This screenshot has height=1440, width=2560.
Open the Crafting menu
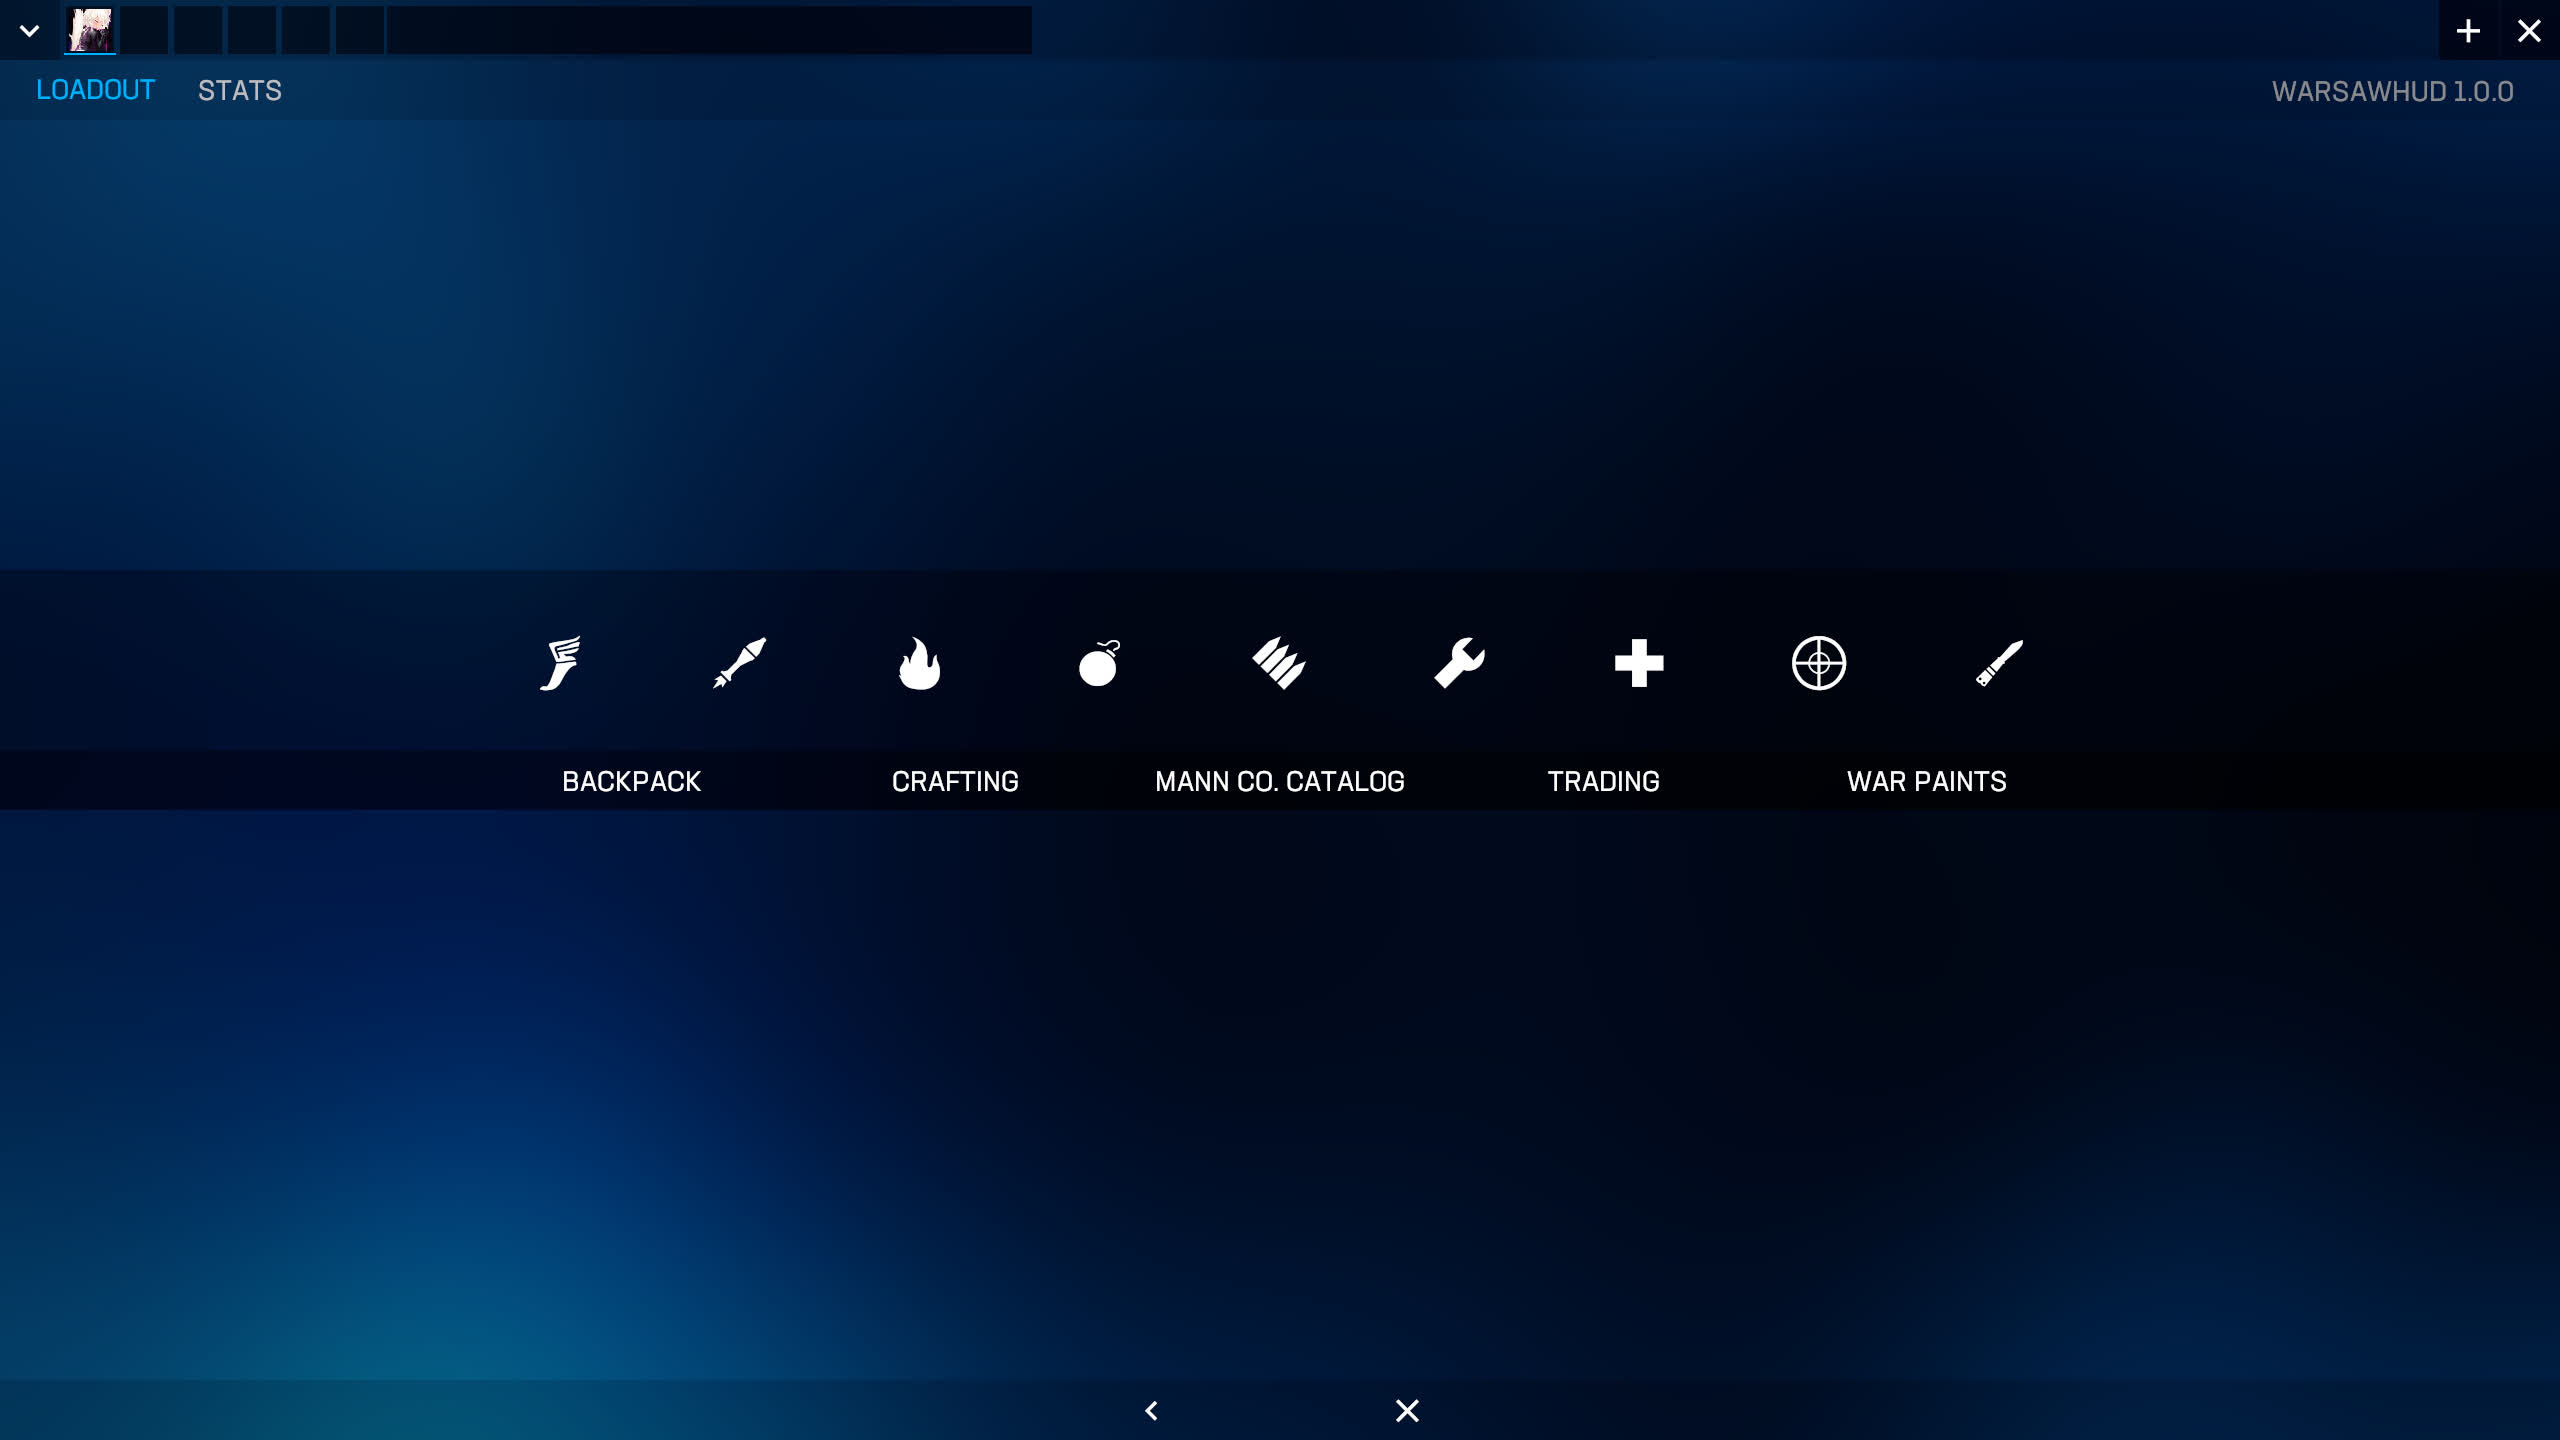(x=955, y=781)
